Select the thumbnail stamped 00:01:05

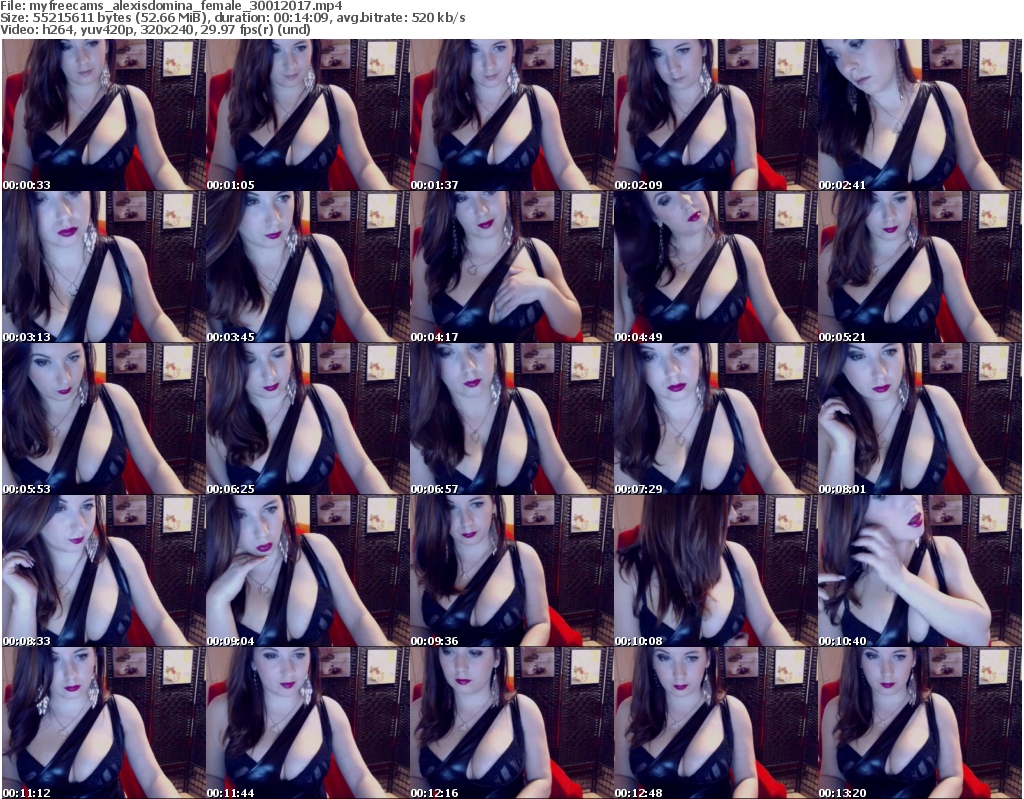click(x=308, y=115)
